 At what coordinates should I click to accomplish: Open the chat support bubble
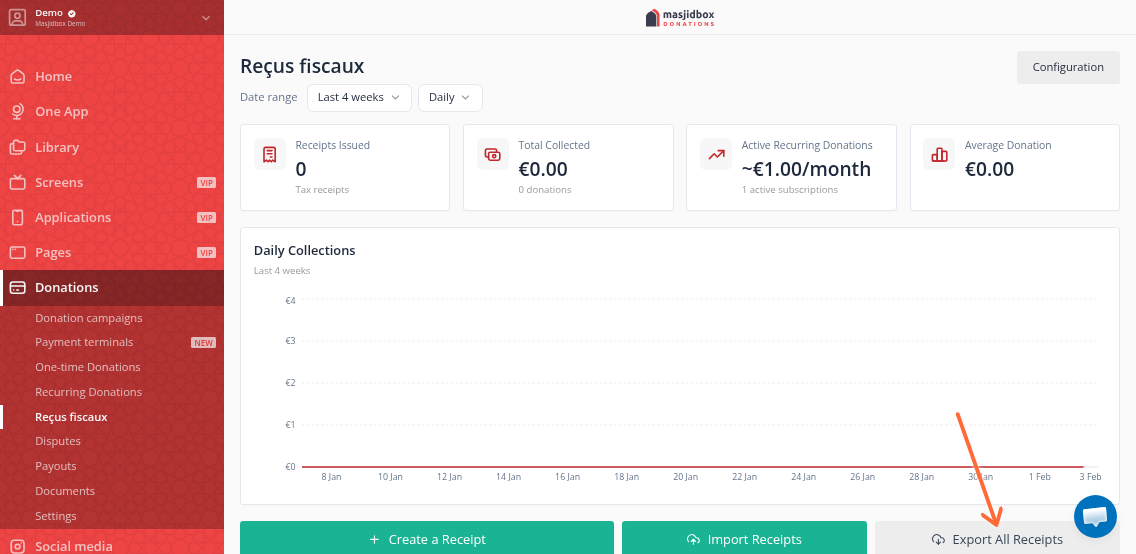tap(1095, 516)
